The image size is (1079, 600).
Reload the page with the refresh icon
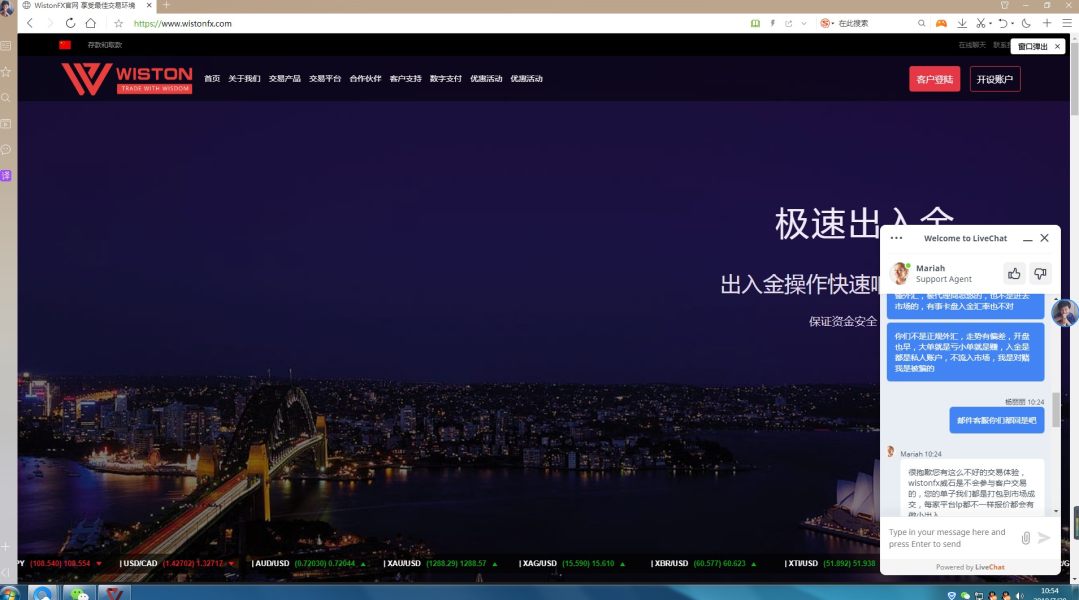[70, 23]
